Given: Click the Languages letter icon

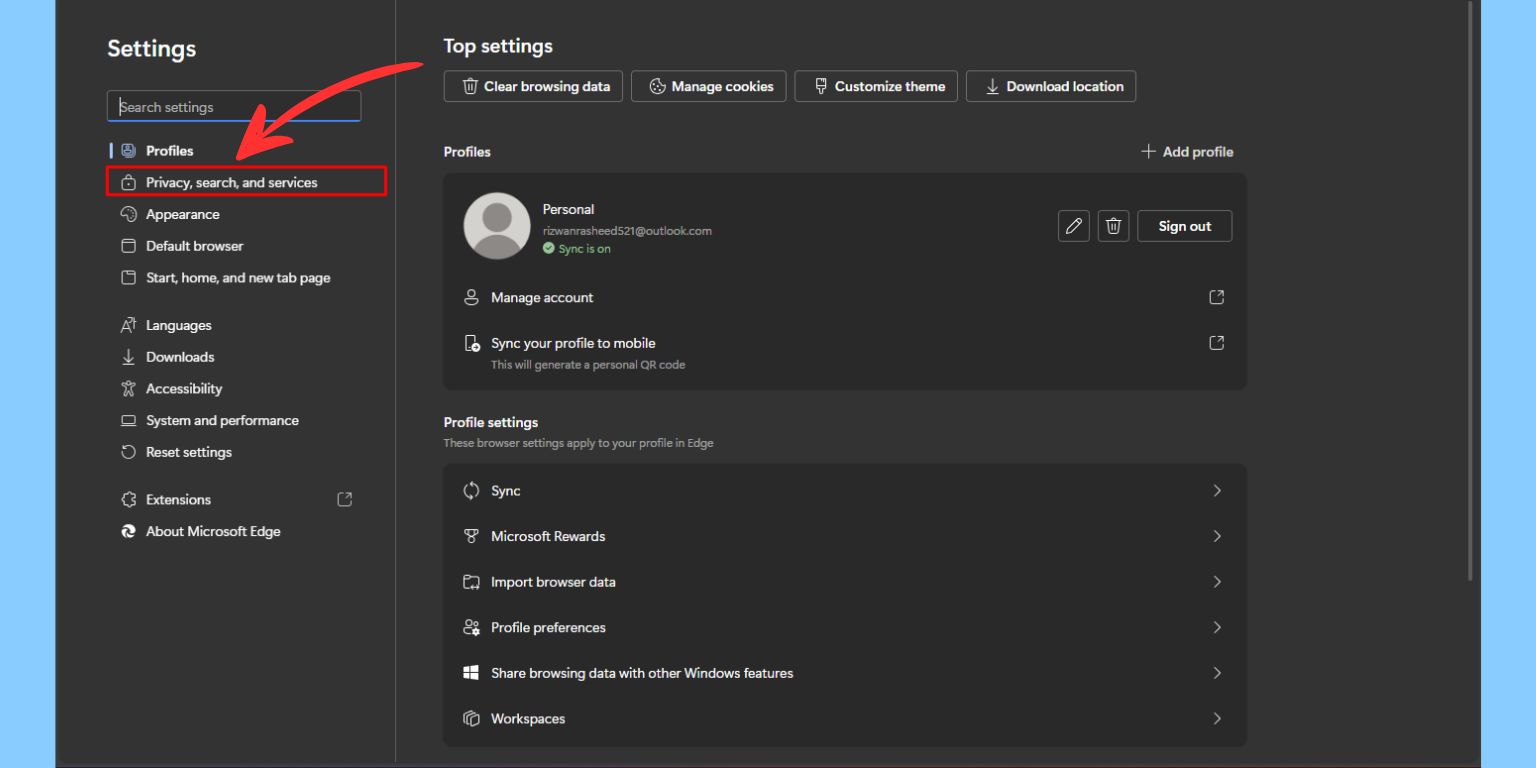Looking at the screenshot, I should [x=128, y=325].
